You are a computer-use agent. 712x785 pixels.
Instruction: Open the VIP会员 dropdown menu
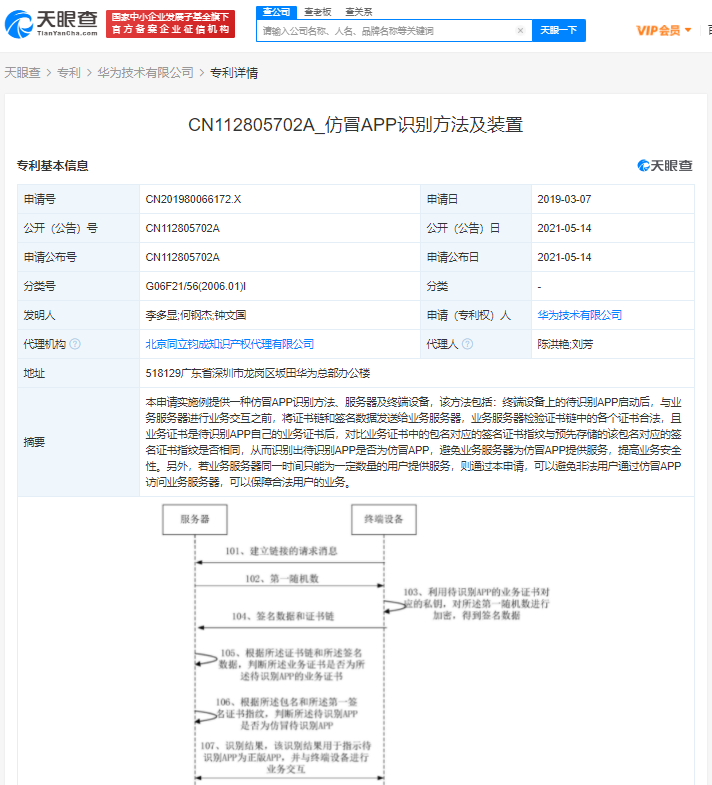tap(664, 31)
